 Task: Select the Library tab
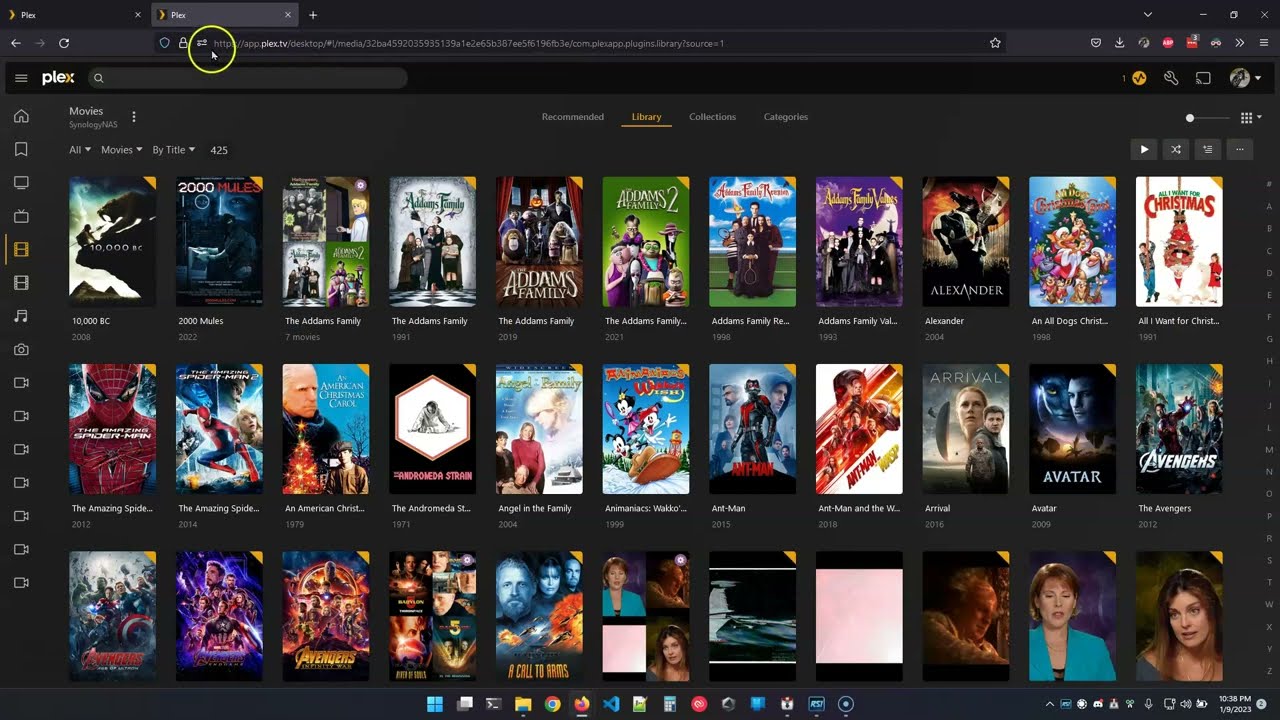[x=646, y=117]
